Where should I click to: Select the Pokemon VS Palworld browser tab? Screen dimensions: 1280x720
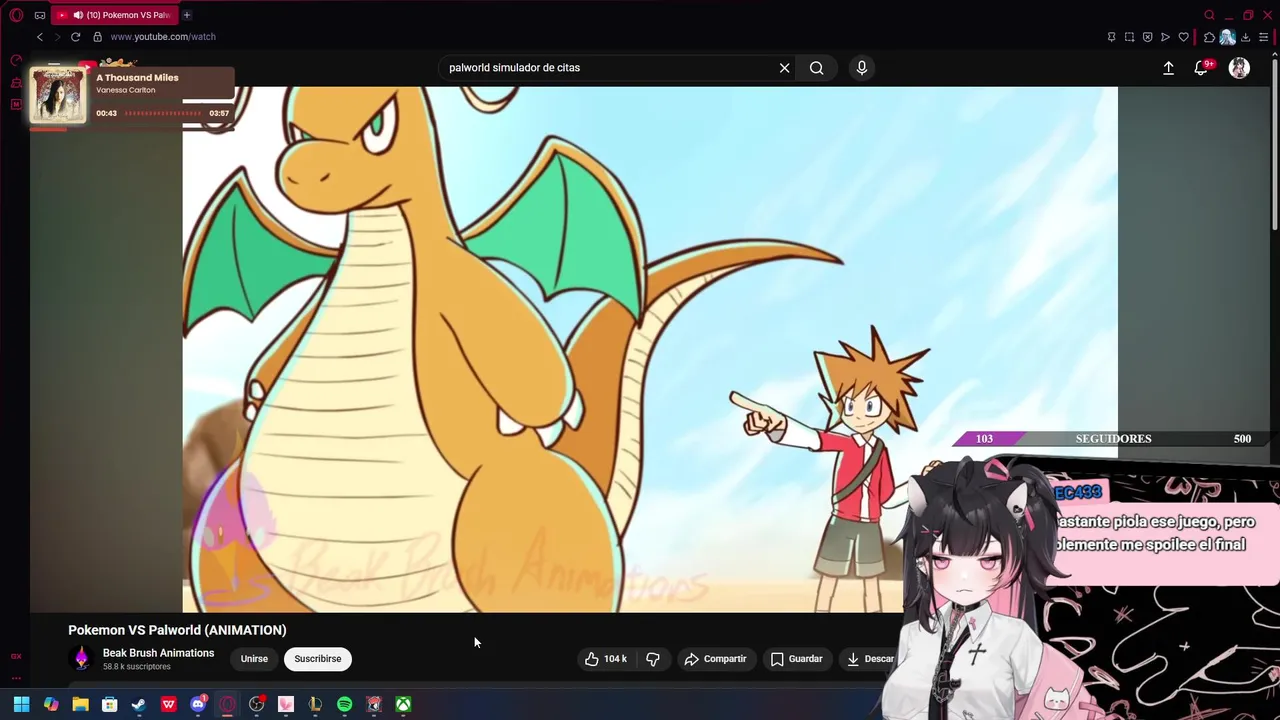[x=115, y=15]
